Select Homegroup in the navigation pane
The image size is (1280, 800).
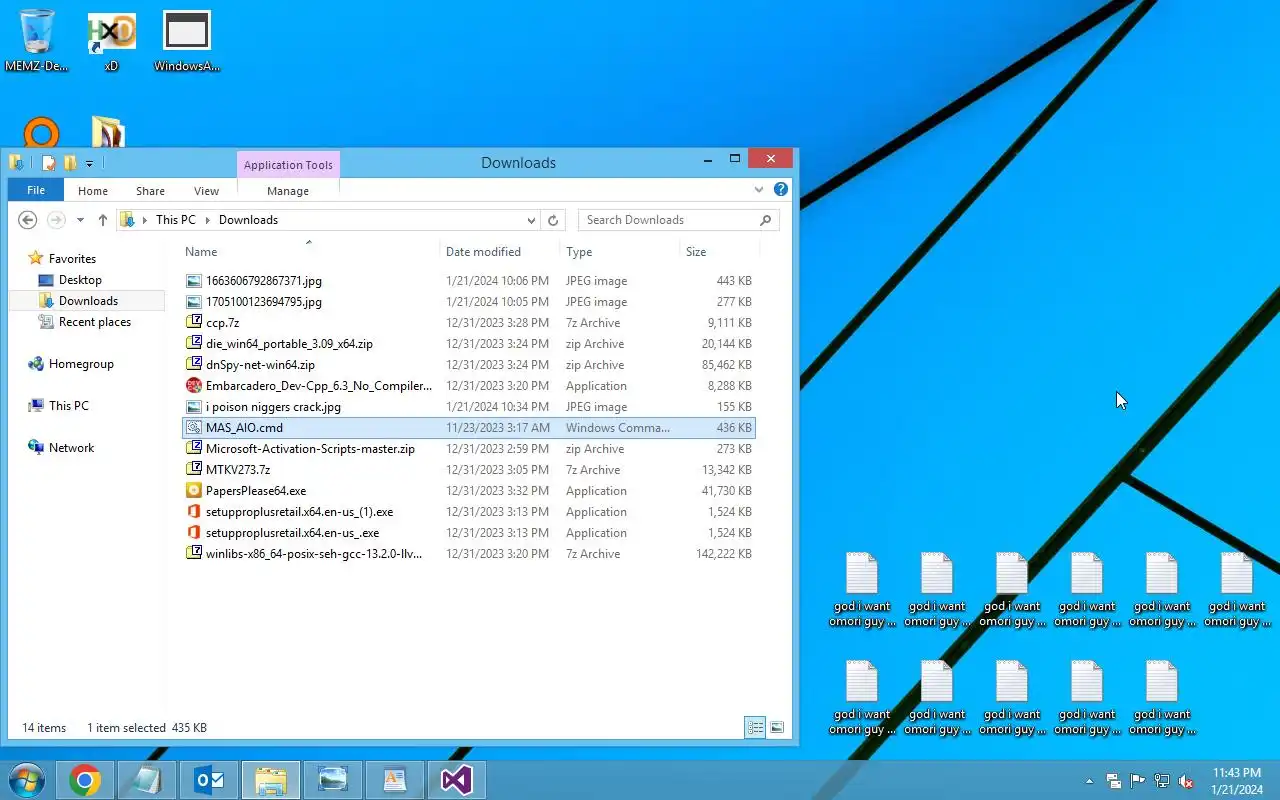(x=81, y=364)
